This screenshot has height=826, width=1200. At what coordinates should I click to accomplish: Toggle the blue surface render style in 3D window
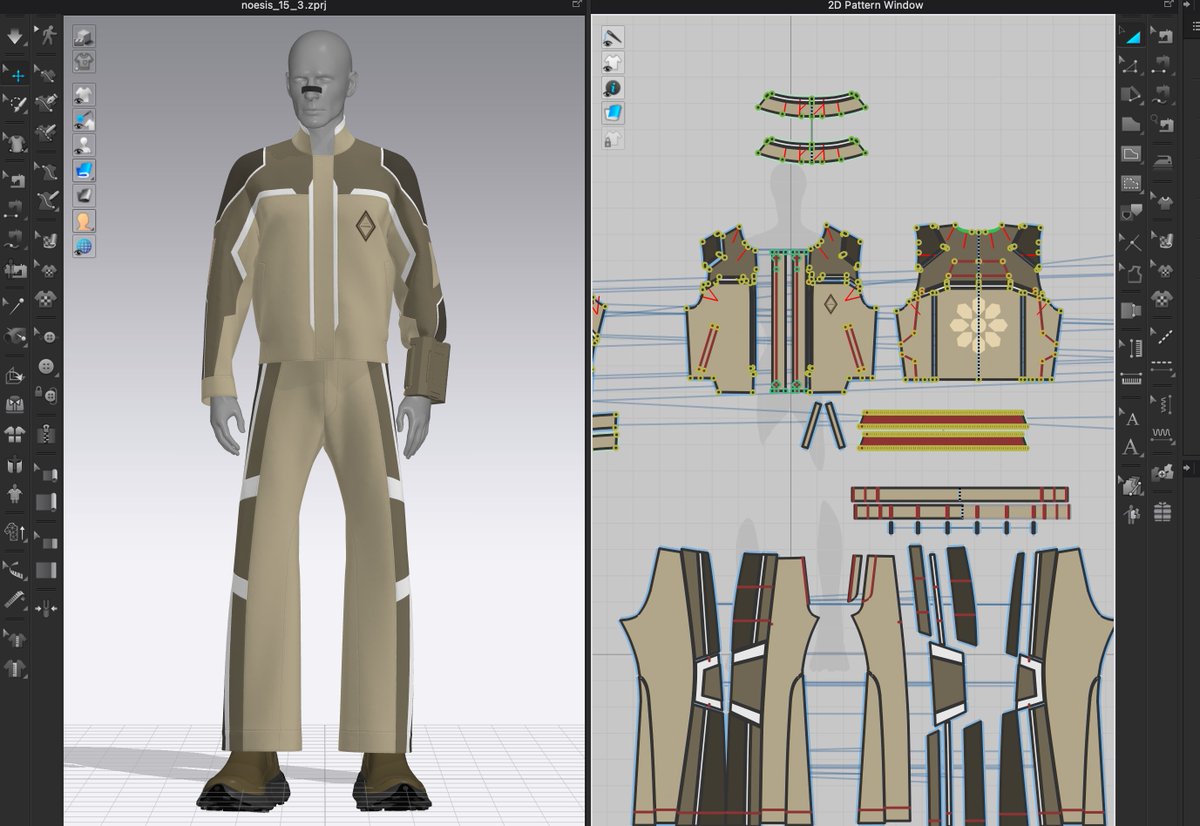click(x=84, y=171)
